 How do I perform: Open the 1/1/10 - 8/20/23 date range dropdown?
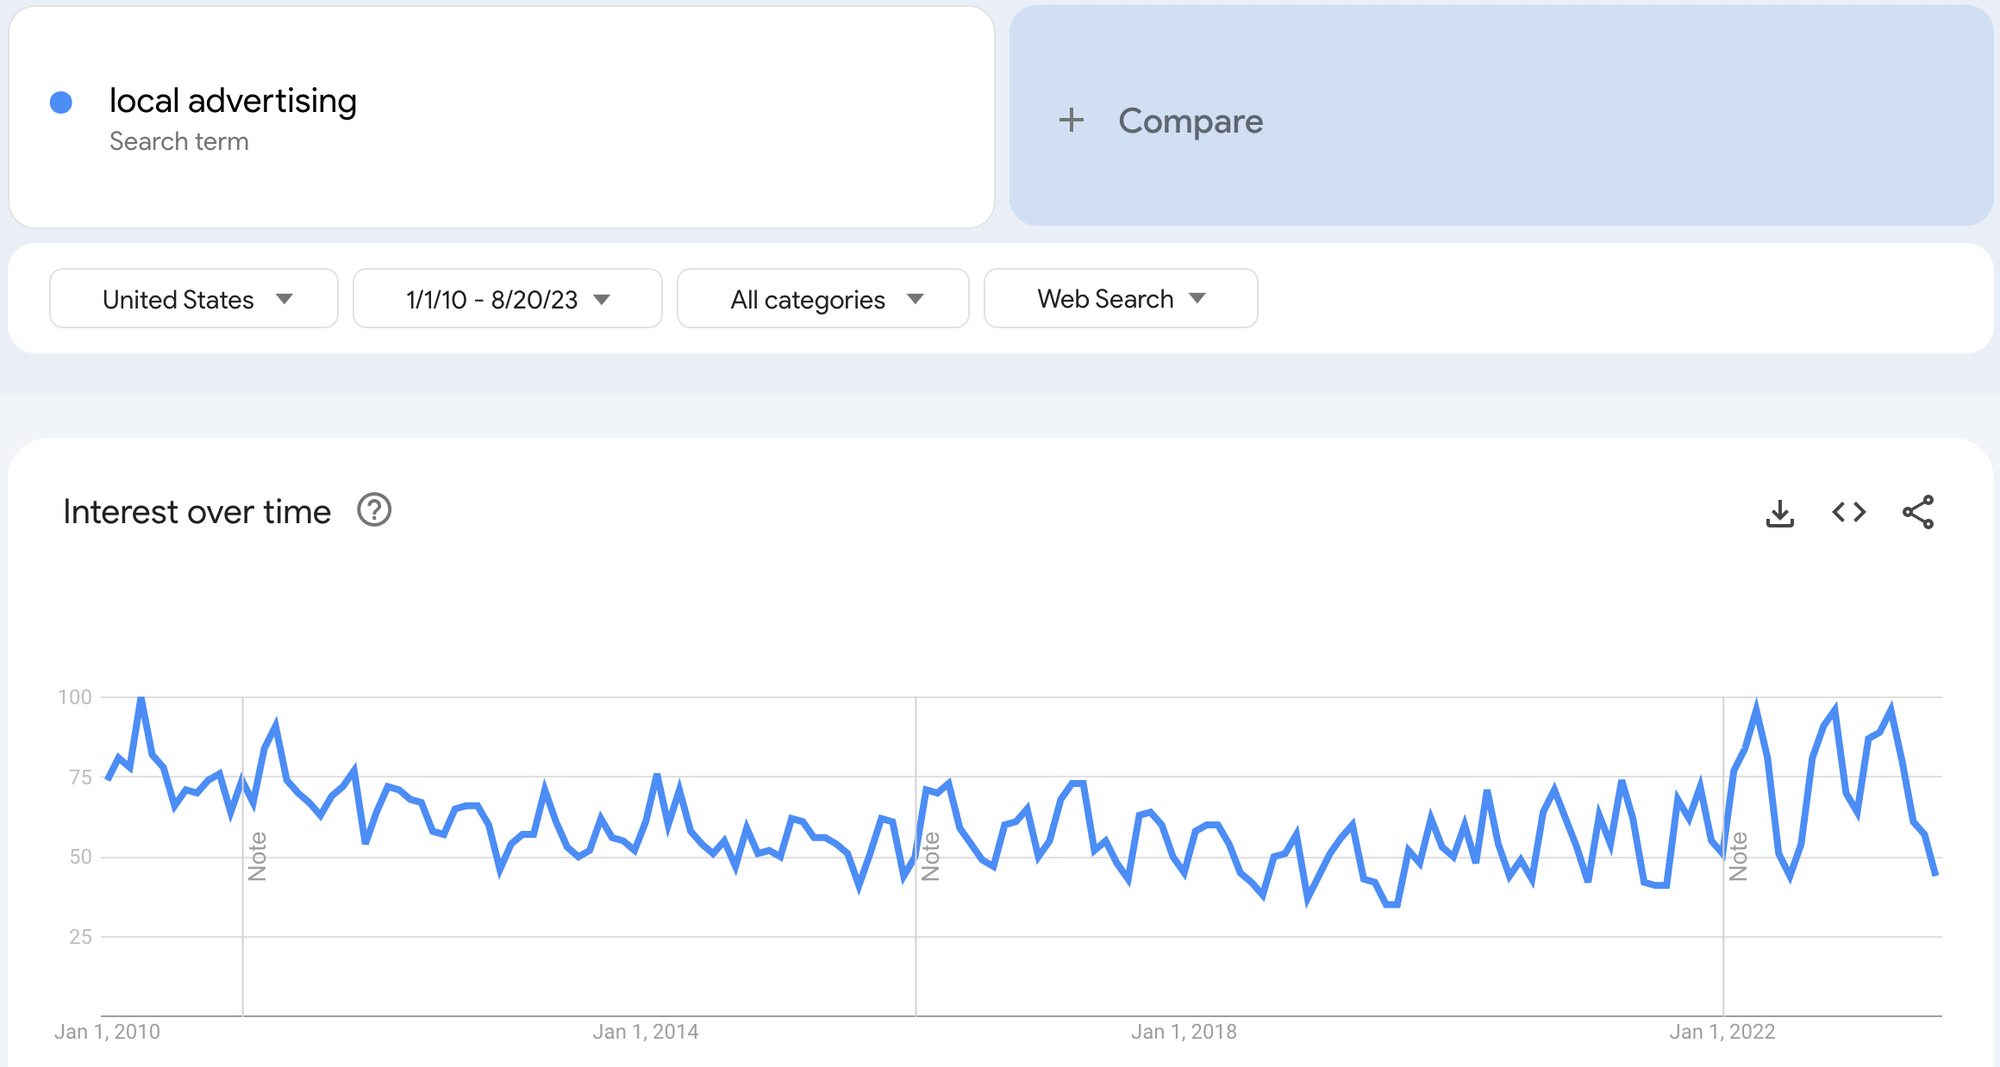508,298
